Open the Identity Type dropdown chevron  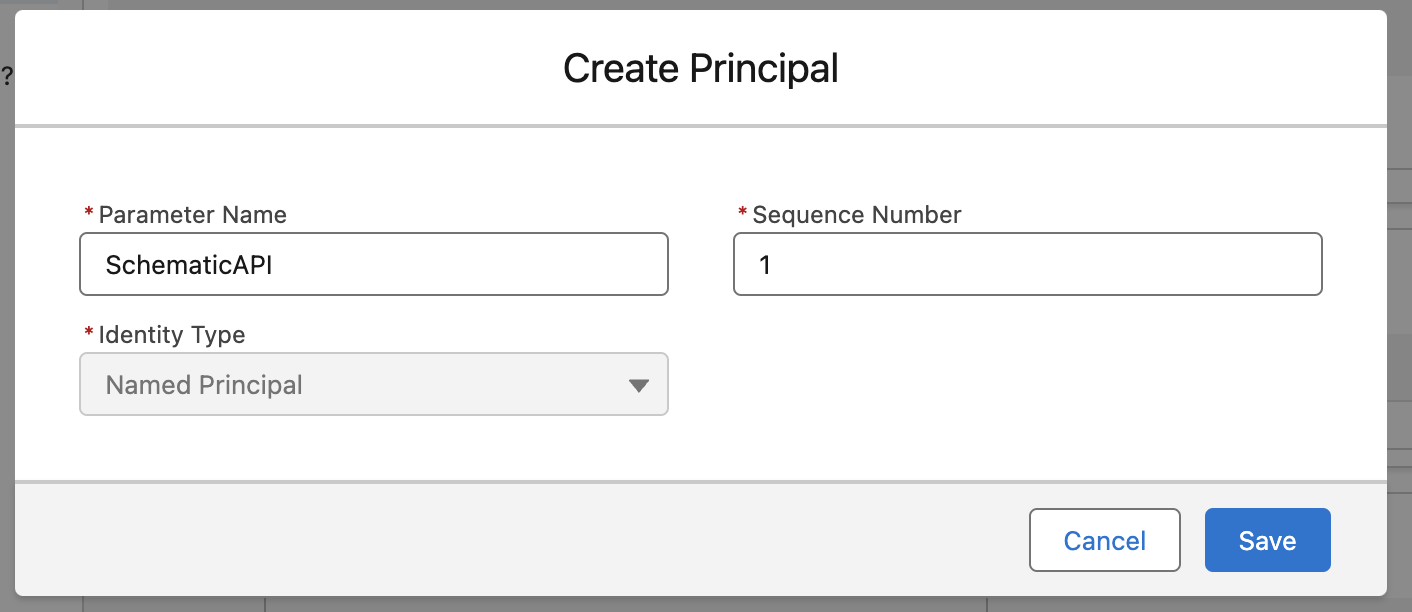pos(641,384)
